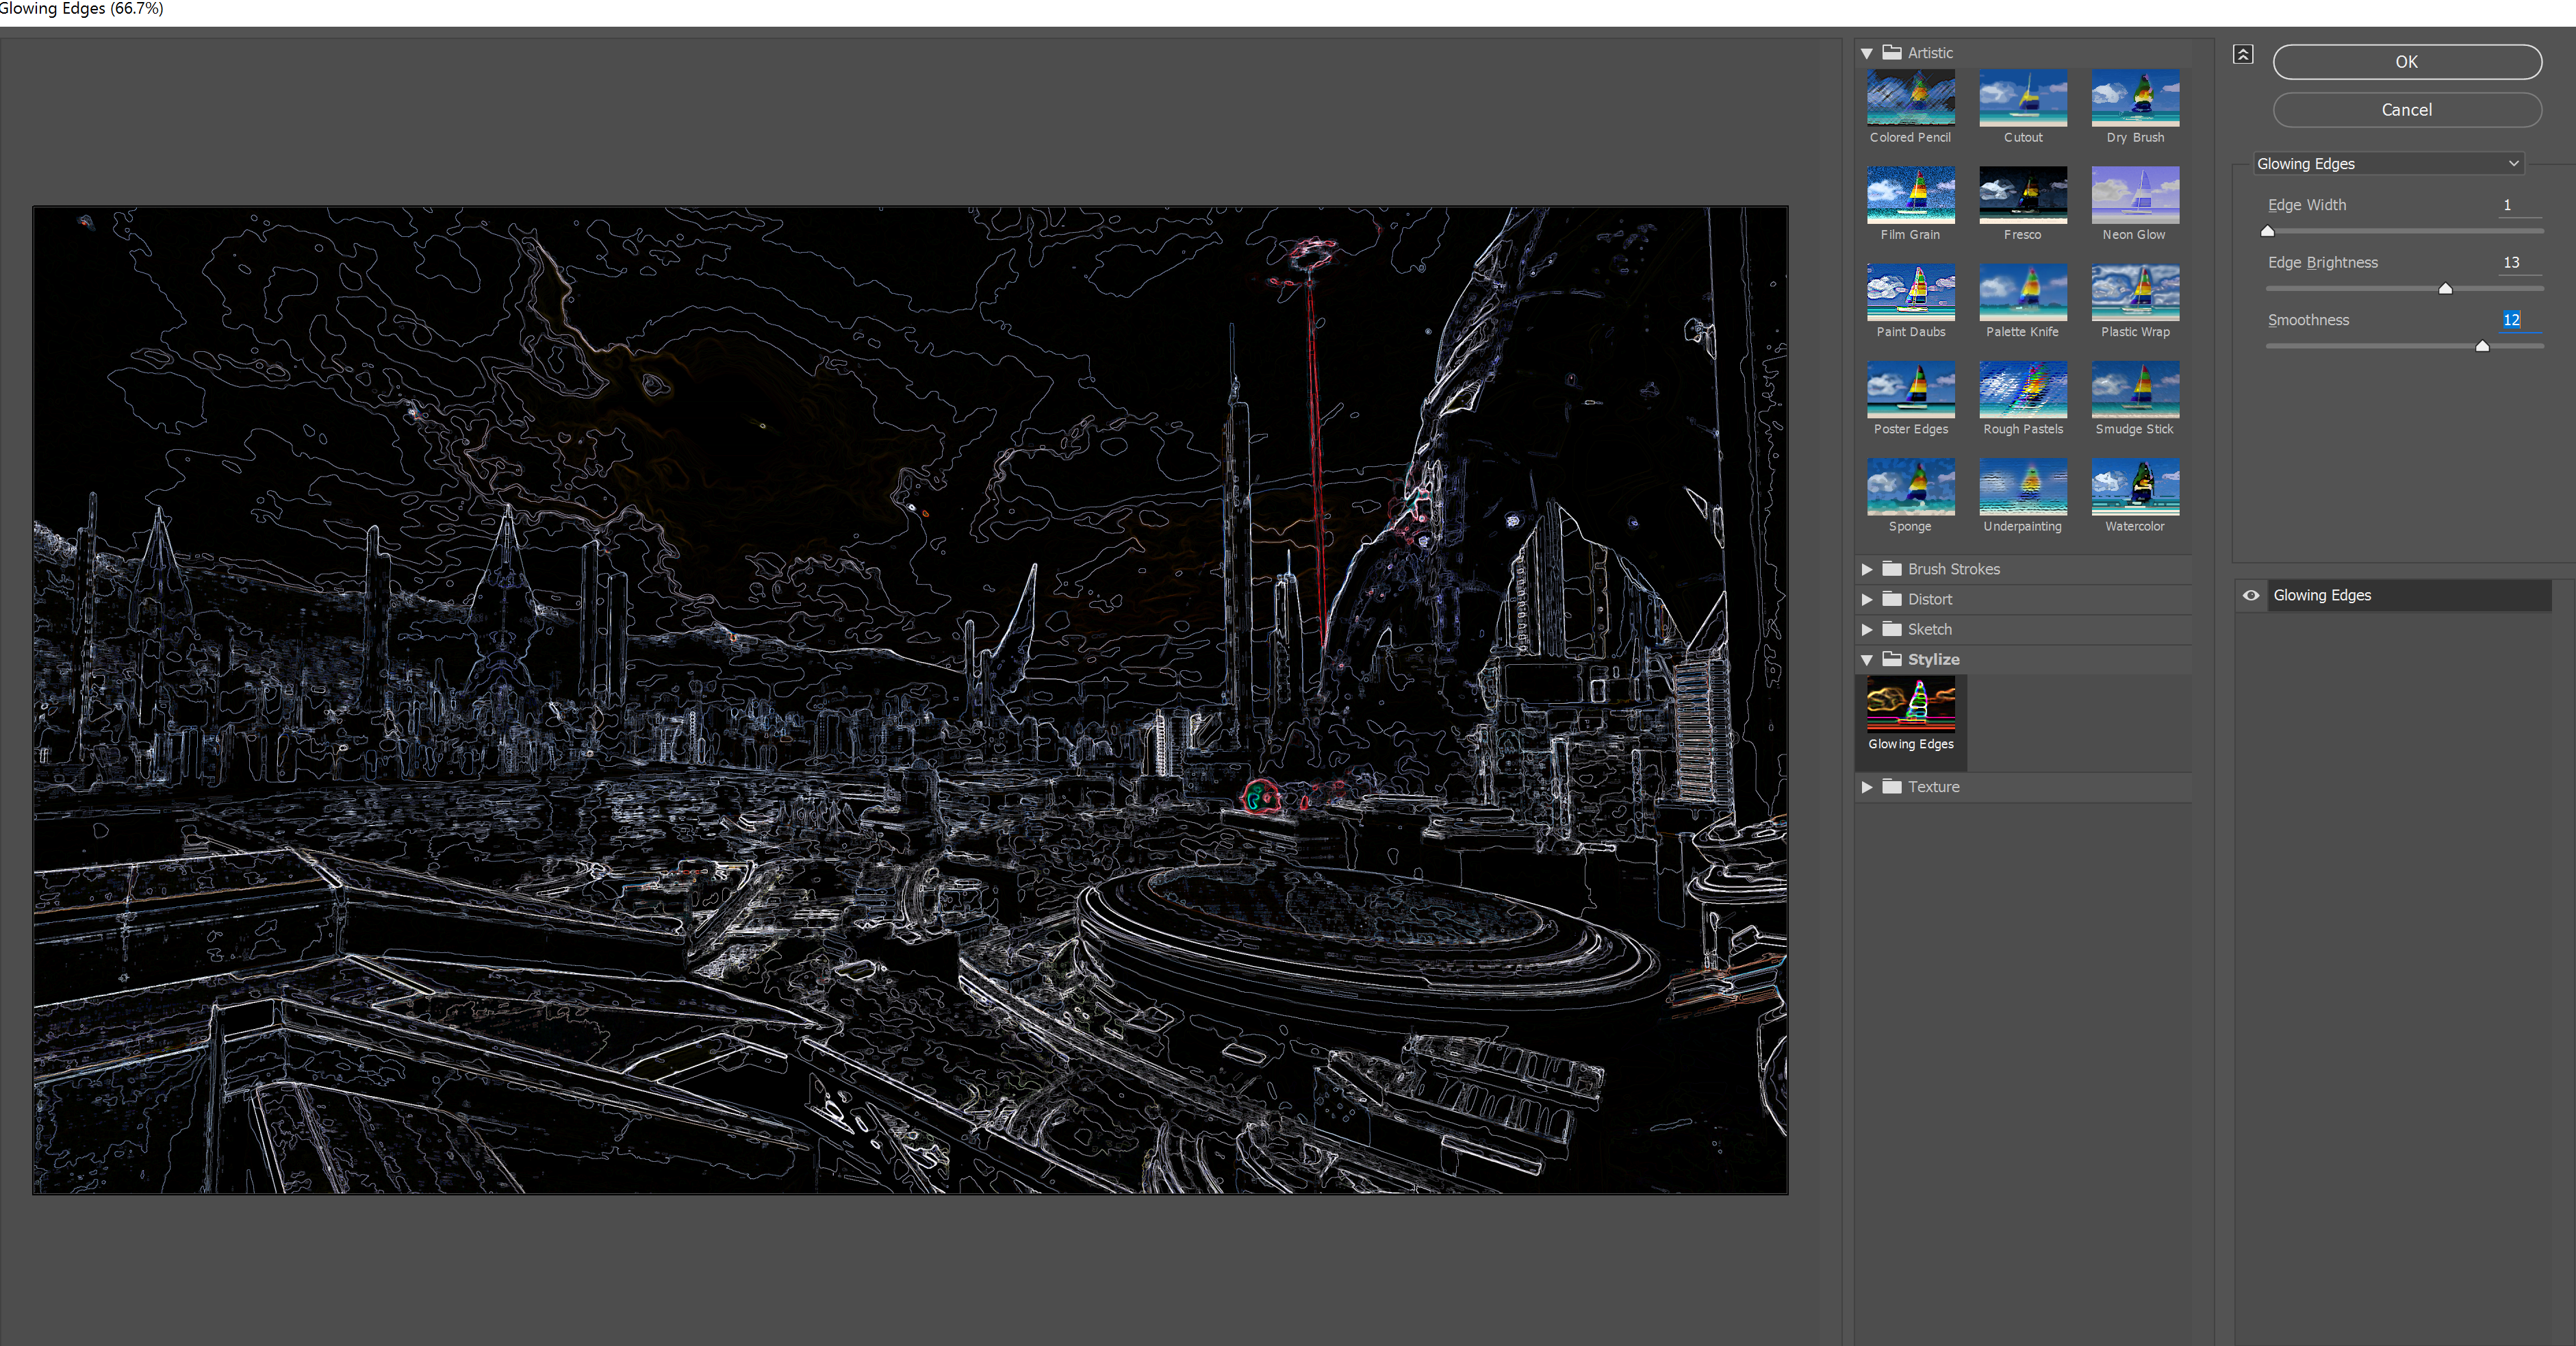Collapse the Artistic folder
The image size is (2576, 1346).
[x=1866, y=53]
